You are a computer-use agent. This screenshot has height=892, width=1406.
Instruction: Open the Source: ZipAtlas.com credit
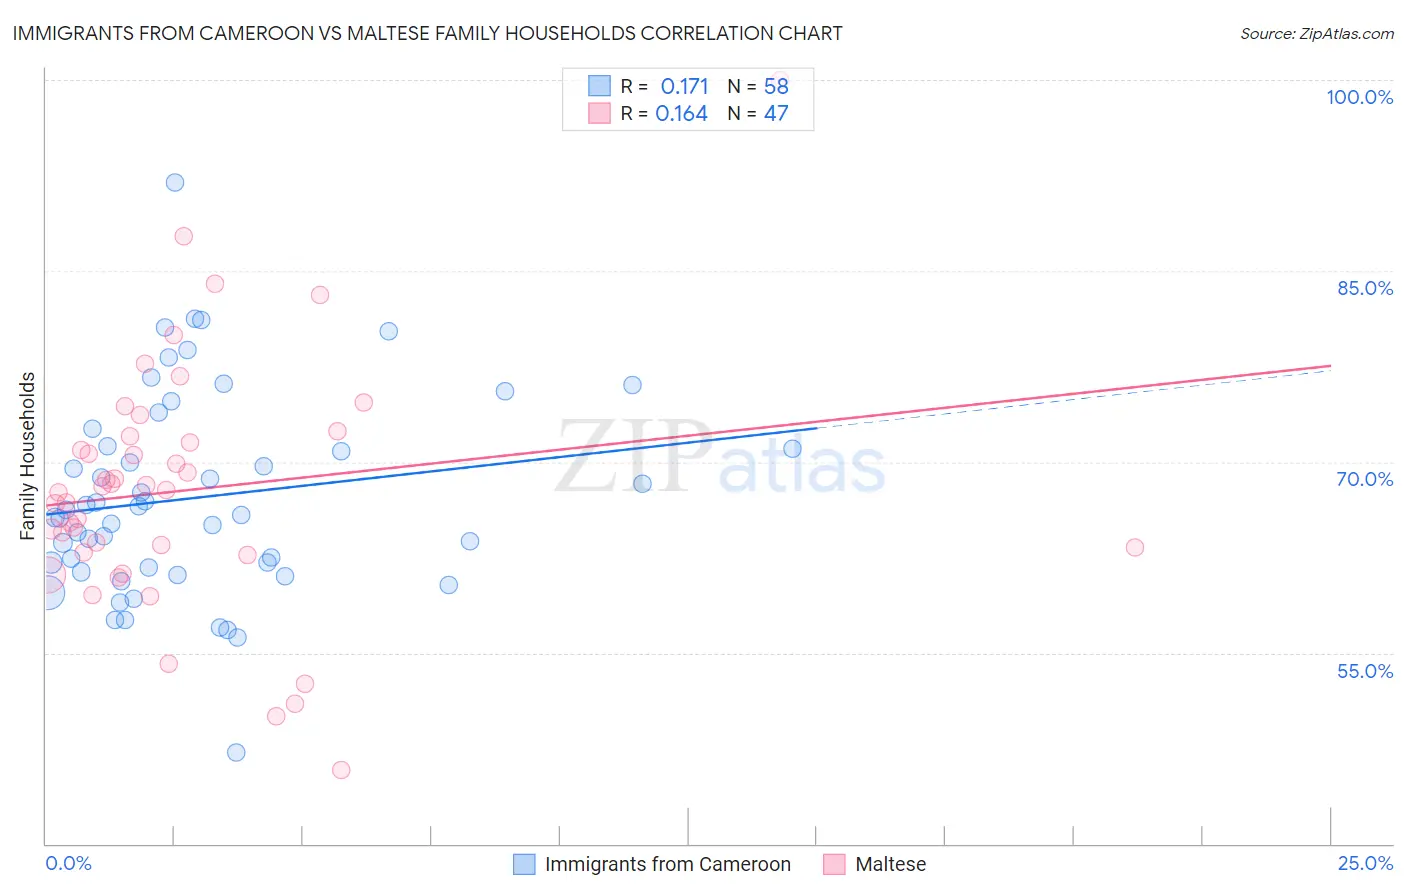point(1317,33)
